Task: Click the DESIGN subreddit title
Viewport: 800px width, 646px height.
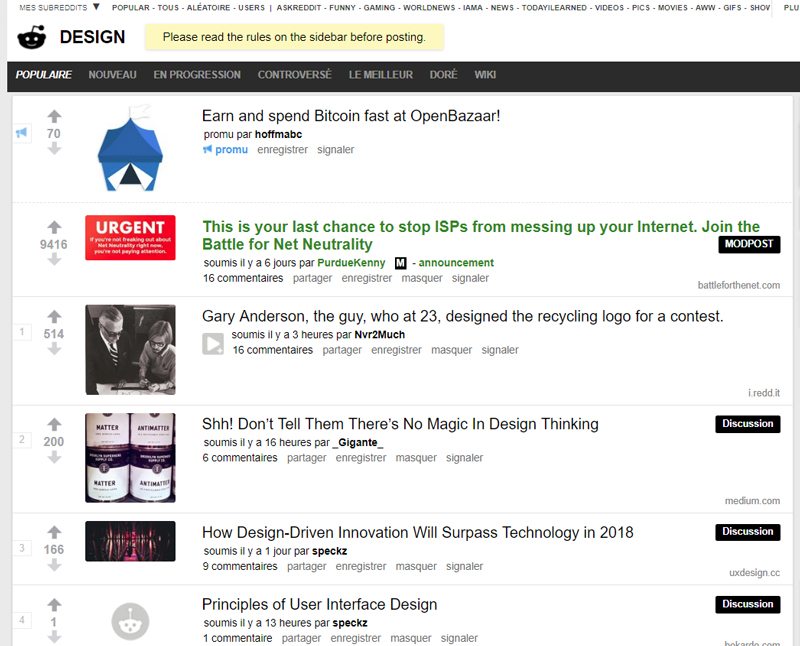Action: point(92,37)
